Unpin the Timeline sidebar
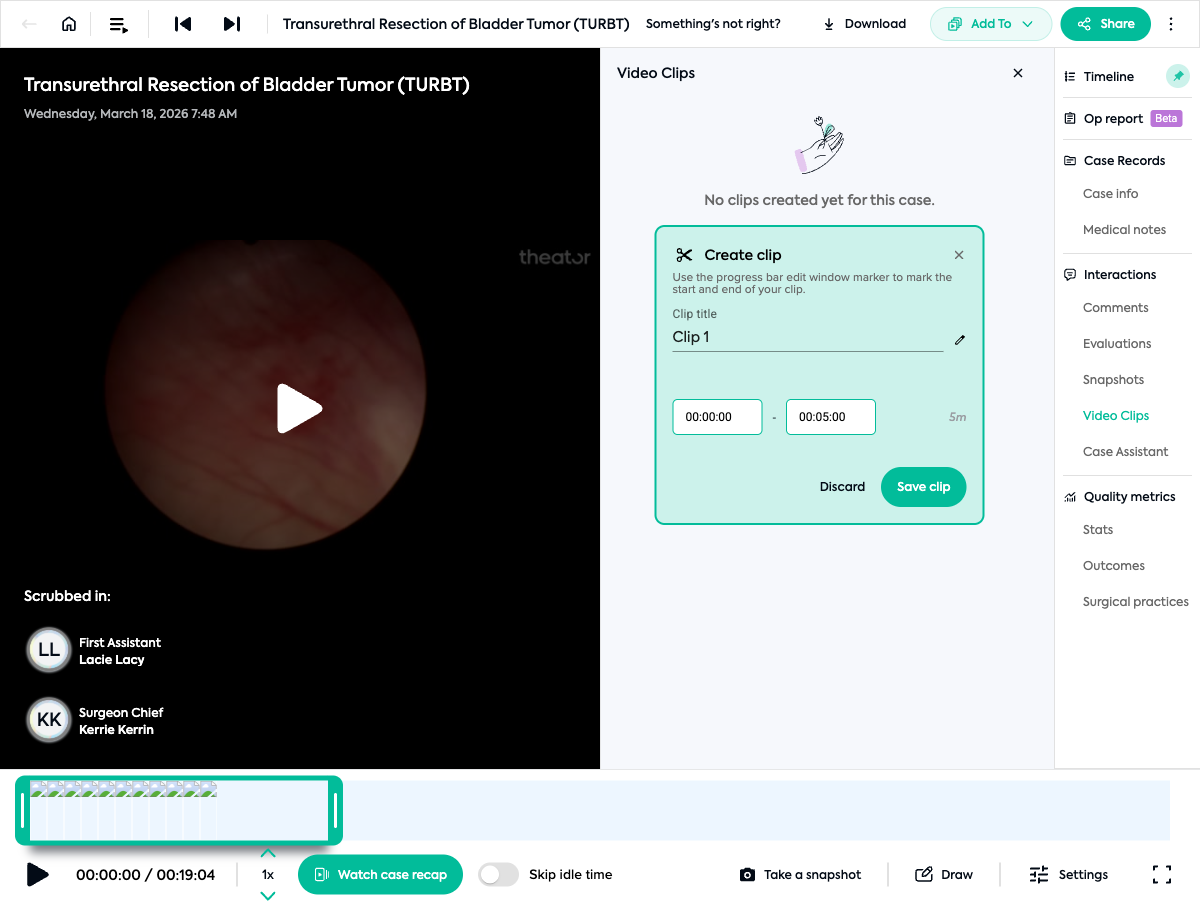1200x919 pixels. coord(1178,75)
